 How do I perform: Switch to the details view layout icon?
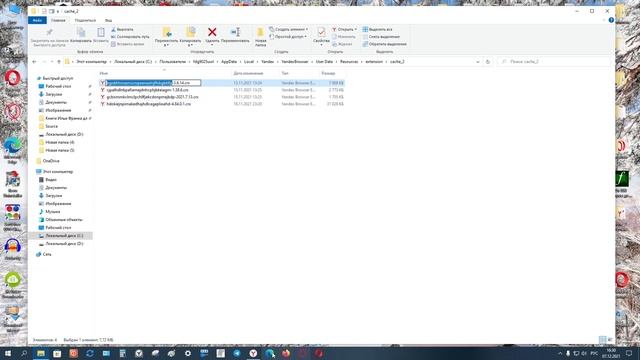pos(602,340)
